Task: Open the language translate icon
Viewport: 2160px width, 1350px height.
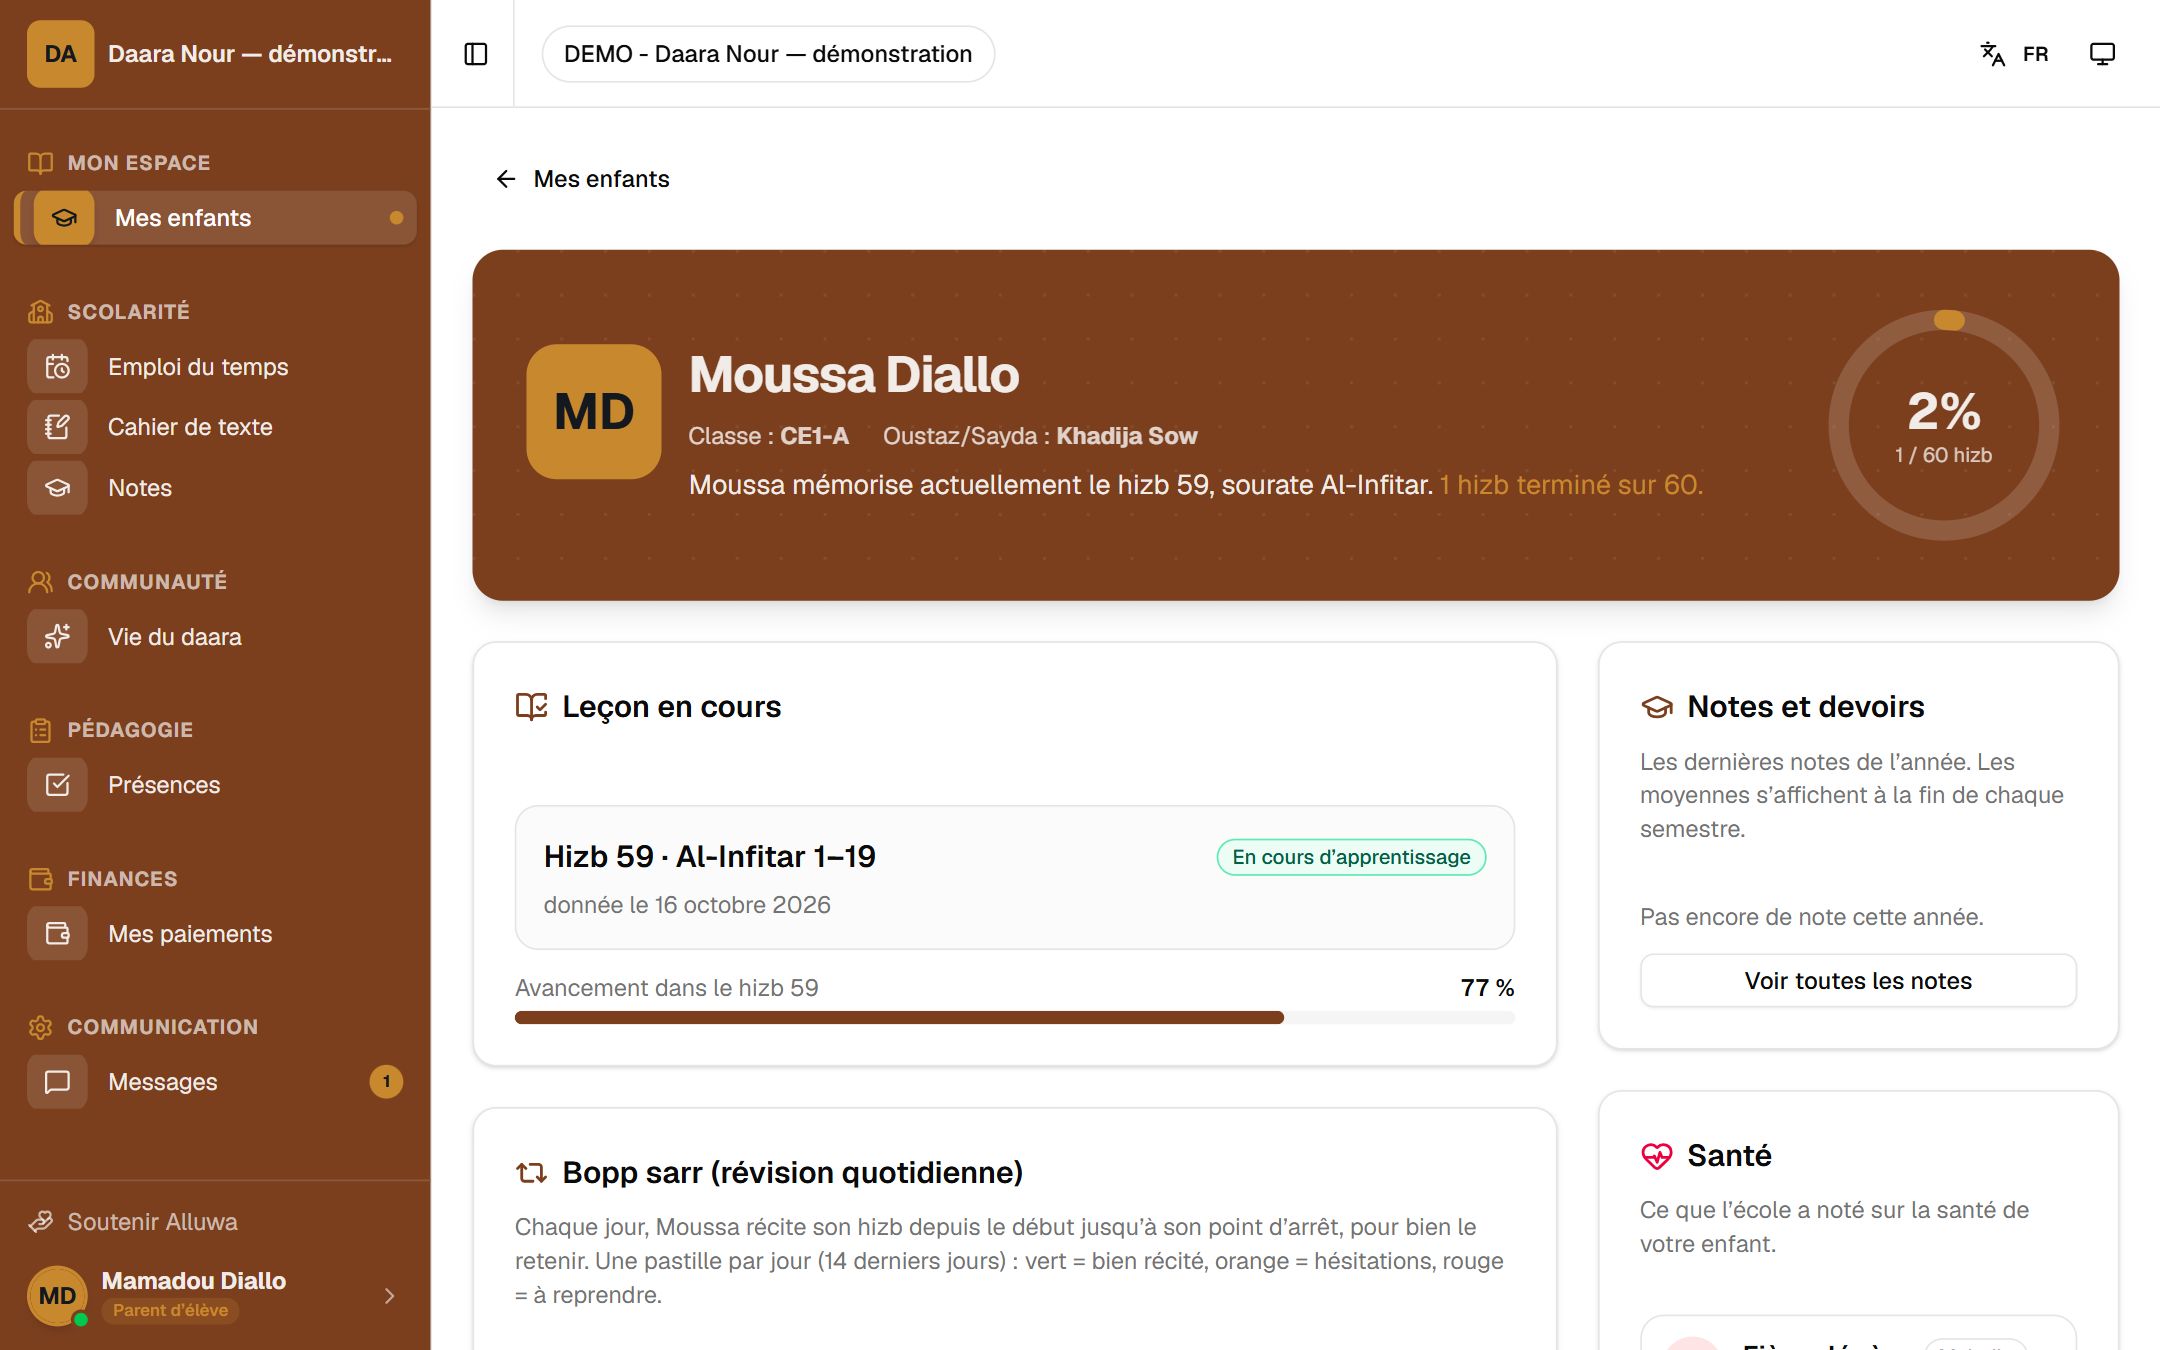Action: (x=1992, y=54)
